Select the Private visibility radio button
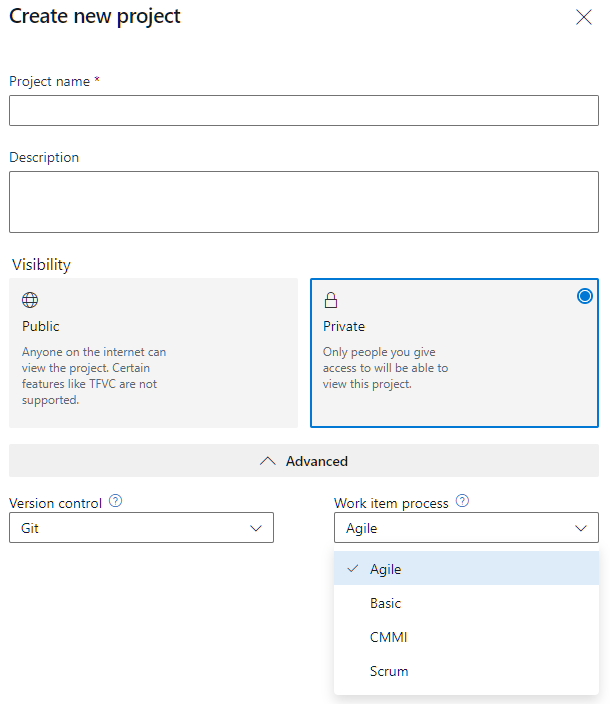Screen dimensions: 610x704 point(584,296)
